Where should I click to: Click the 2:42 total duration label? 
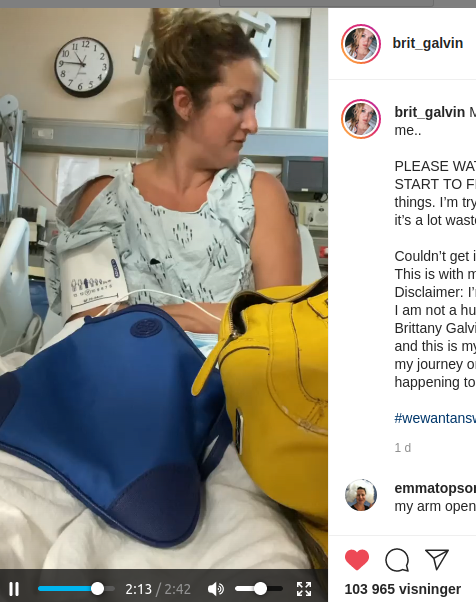point(178,589)
